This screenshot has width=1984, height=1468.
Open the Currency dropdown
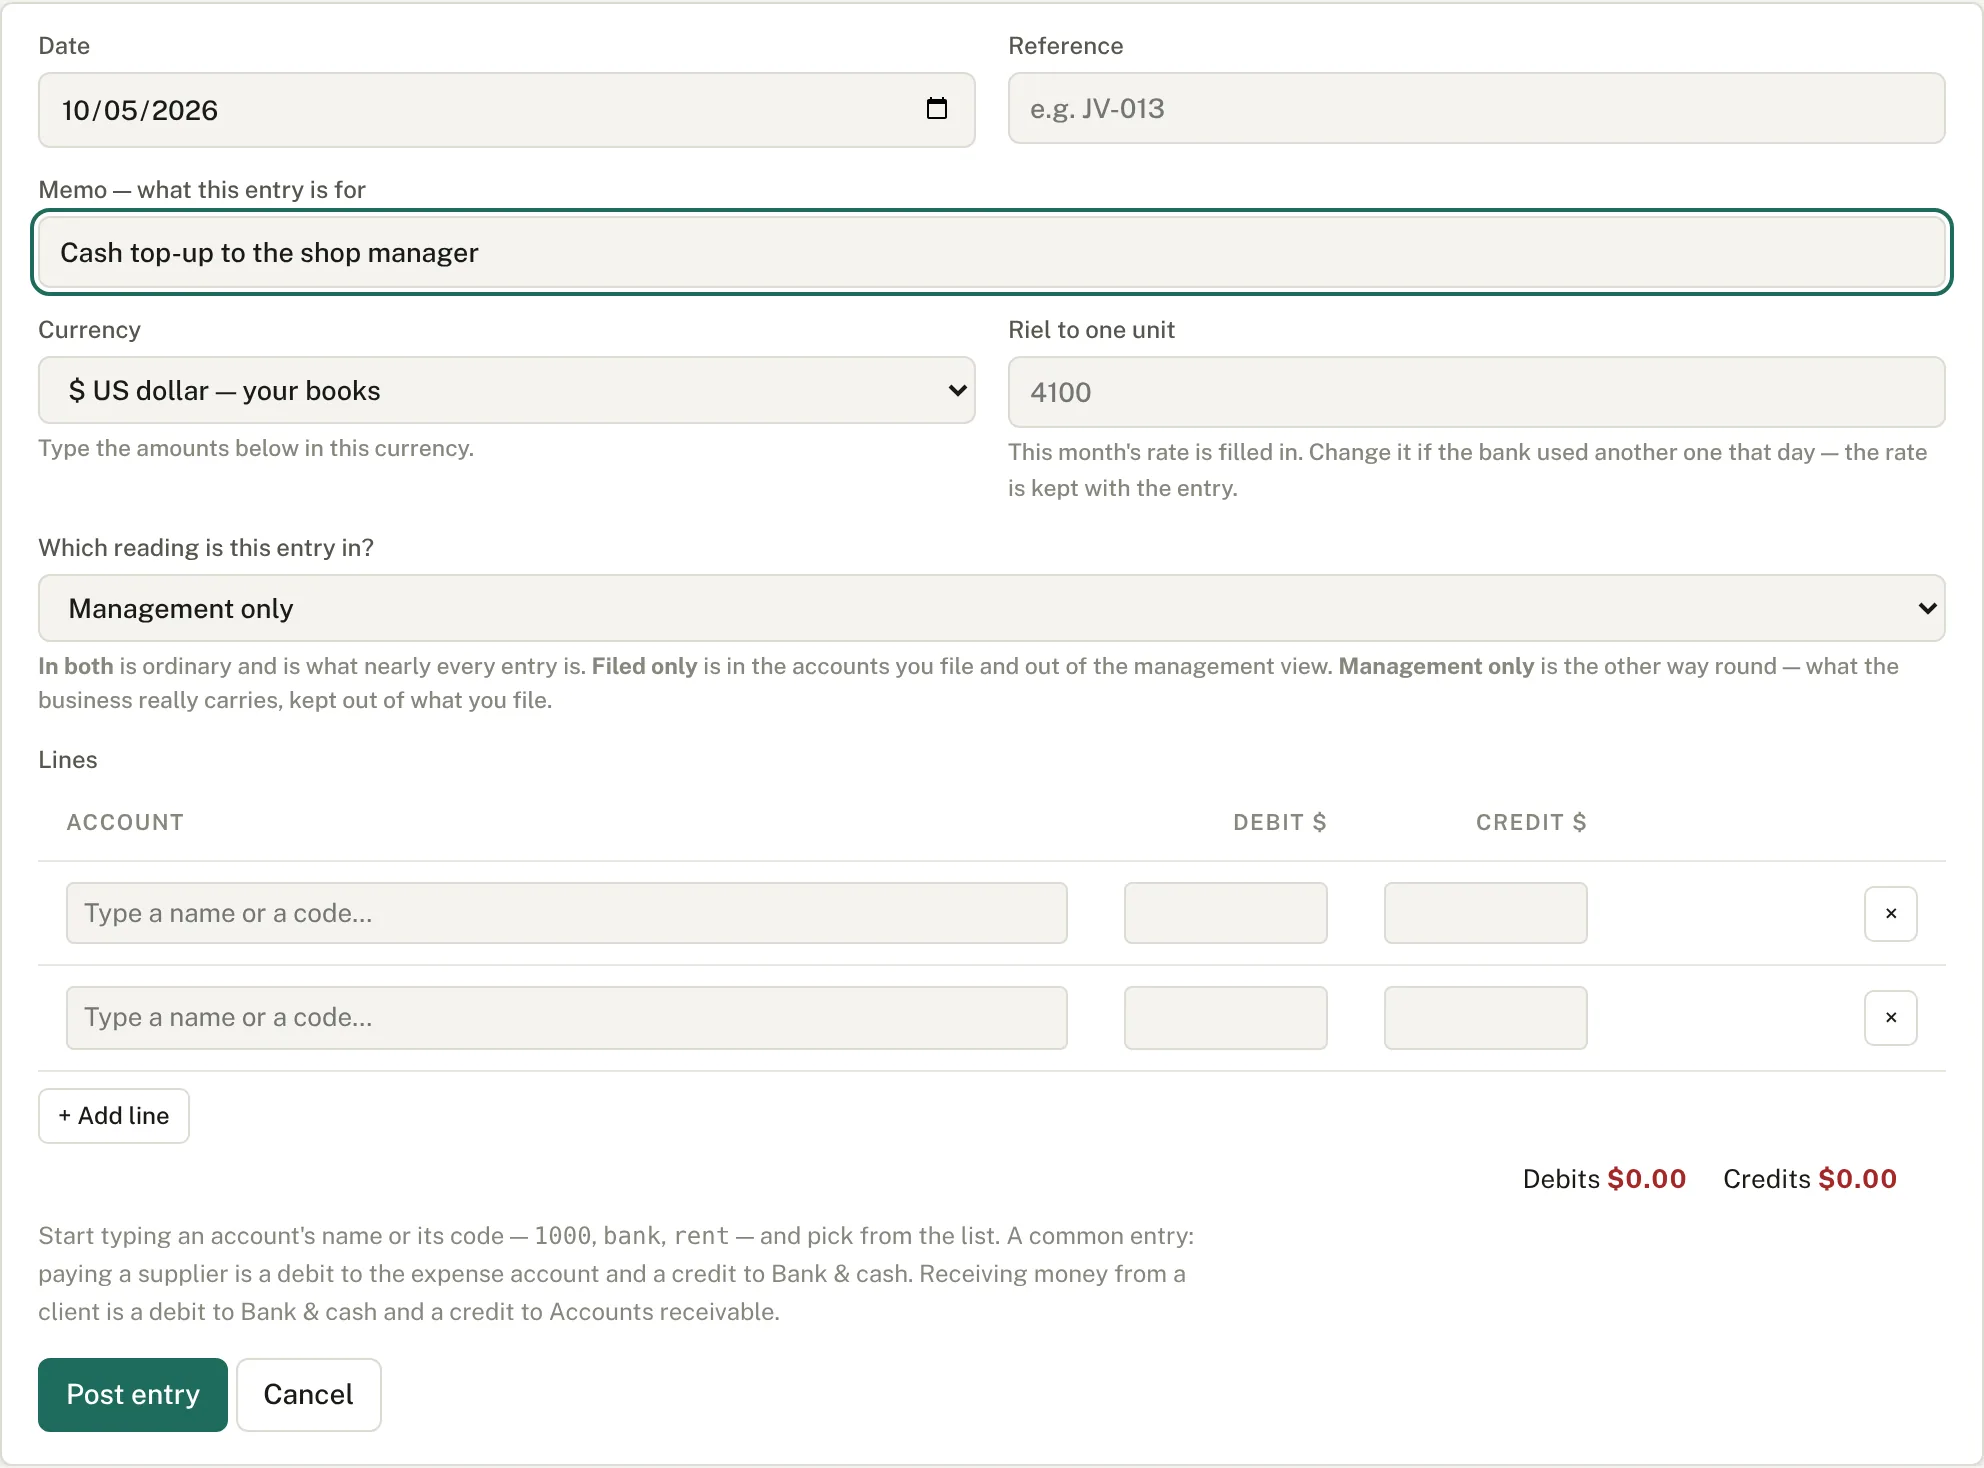point(507,390)
